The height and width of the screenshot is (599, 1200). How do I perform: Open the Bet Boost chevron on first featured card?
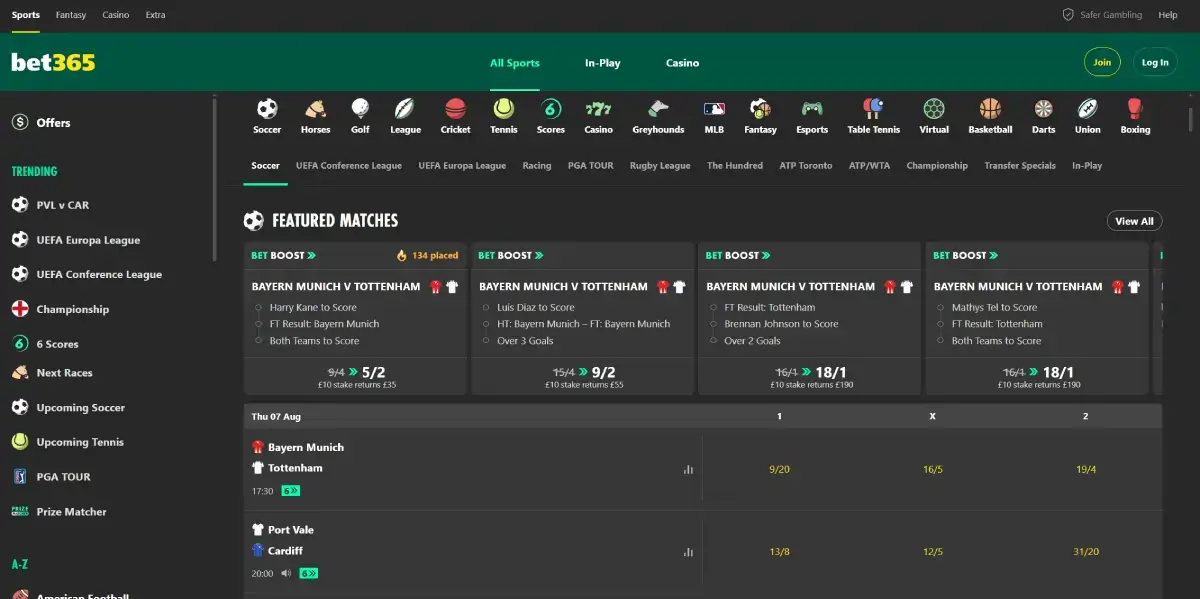[311, 255]
